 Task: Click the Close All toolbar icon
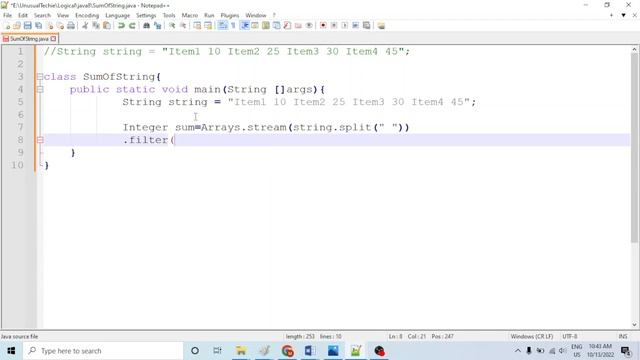click(60, 26)
